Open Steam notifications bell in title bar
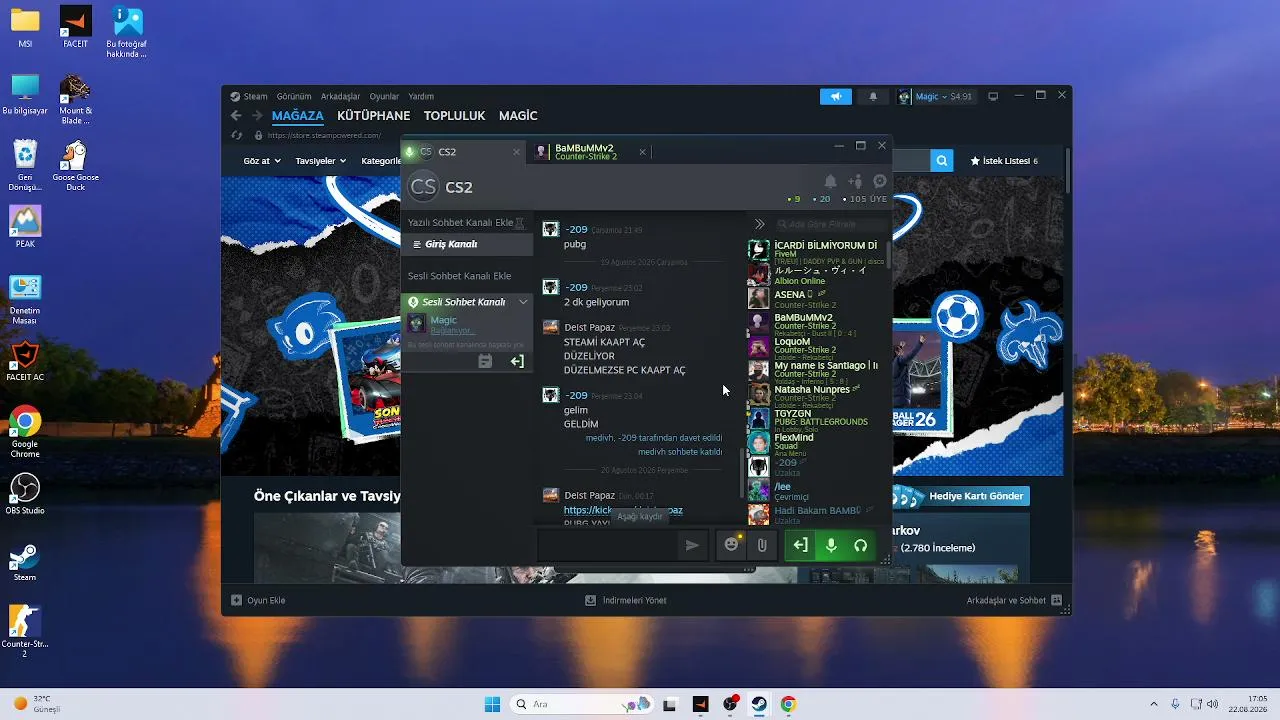Viewport: 1280px width, 720px height. coord(873,96)
